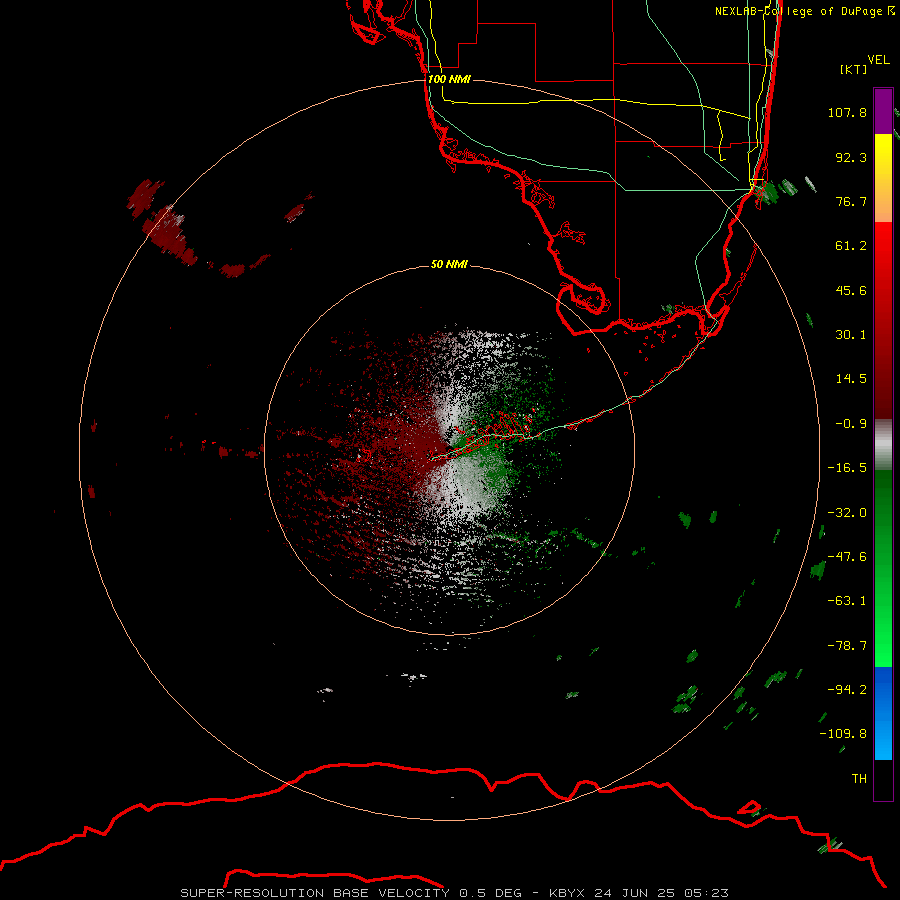The height and width of the screenshot is (900, 900).
Task: Select the -47.6 legend value
Action: [x=847, y=557]
